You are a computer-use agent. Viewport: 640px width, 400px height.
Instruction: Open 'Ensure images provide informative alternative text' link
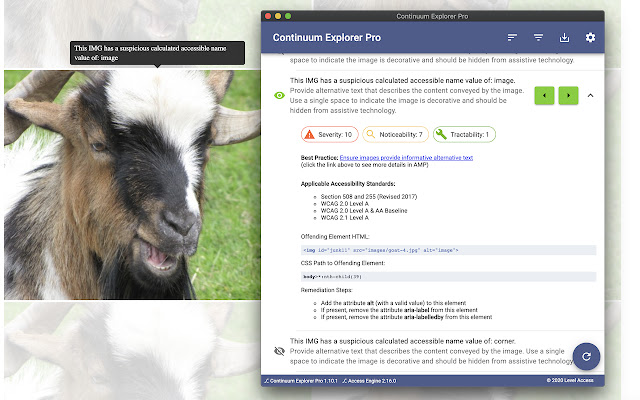pyautogui.click(x=406, y=158)
